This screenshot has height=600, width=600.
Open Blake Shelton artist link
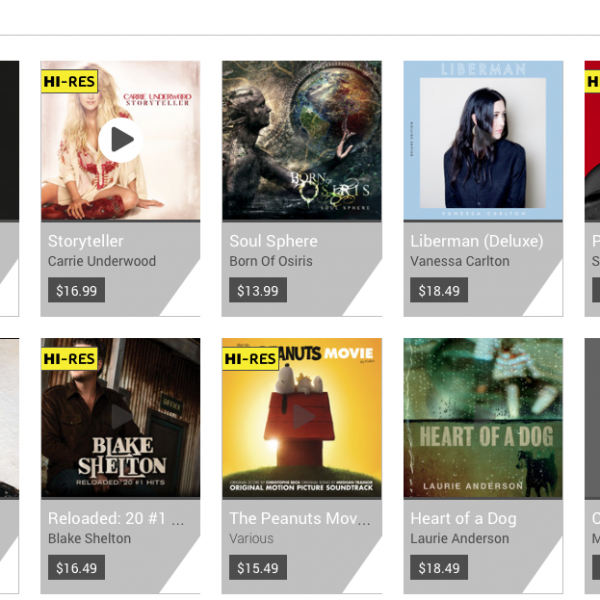pyautogui.click(x=90, y=538)
